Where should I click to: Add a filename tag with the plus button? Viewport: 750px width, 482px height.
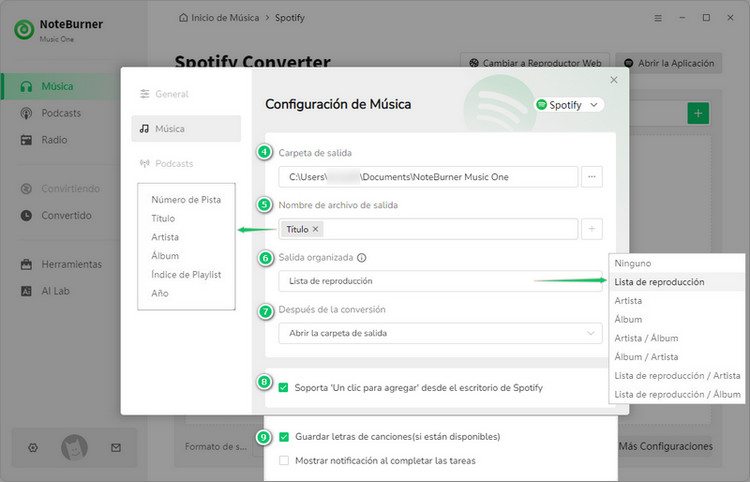(592, 229)
